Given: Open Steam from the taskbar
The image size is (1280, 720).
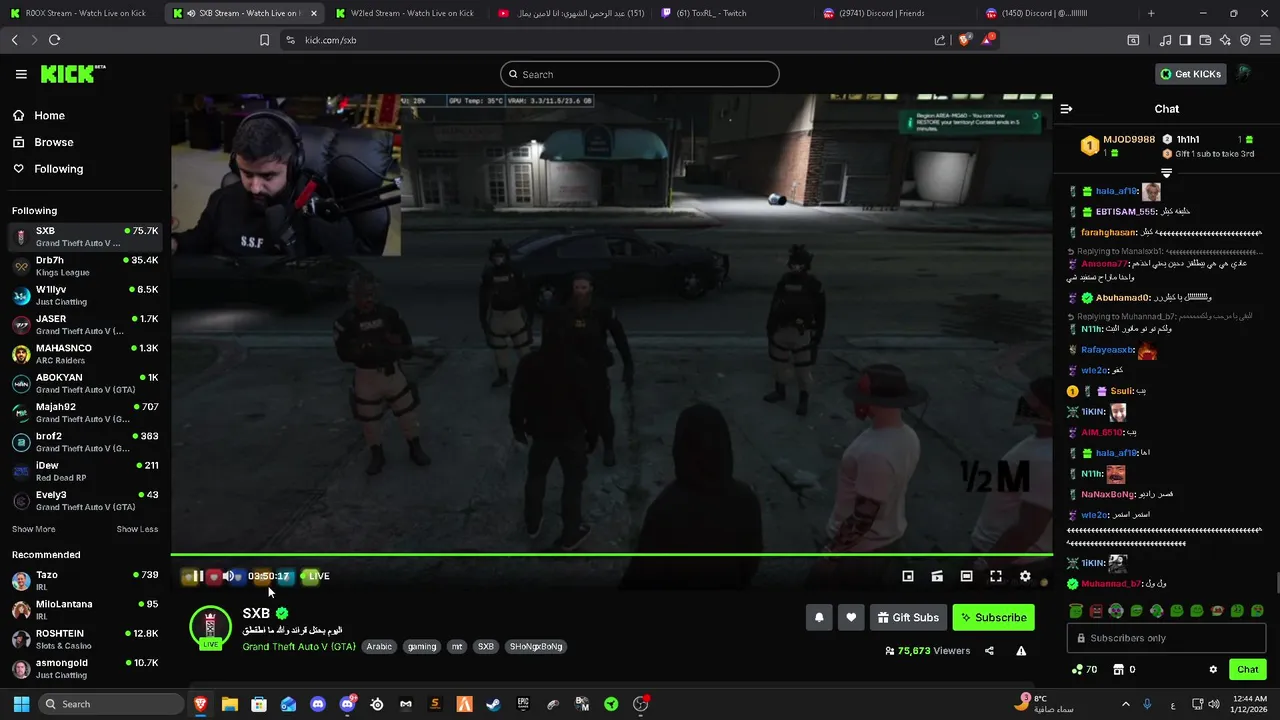Looking at the screenshot, I should (x=493, y=704).
